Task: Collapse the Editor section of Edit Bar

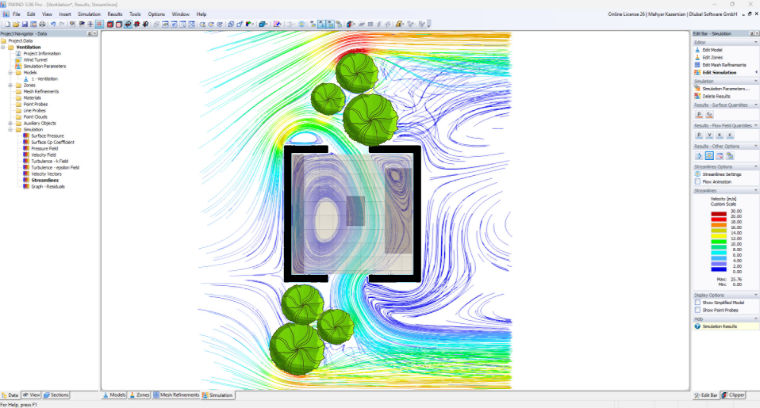Action: point(755,43)
